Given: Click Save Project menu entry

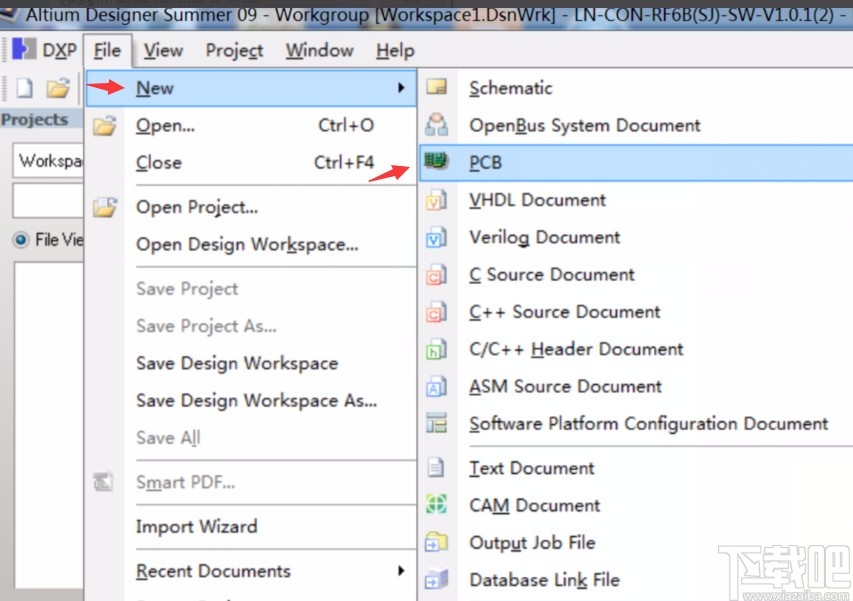Looking at the screenshot, I should pos(251,289).
